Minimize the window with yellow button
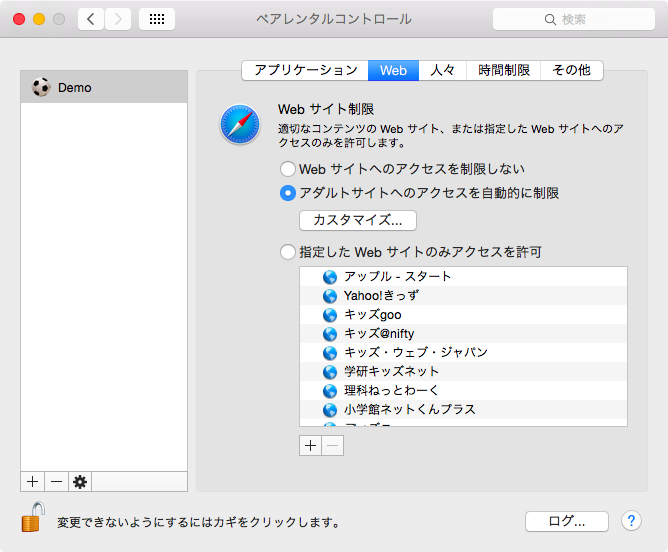Image resolution: width=668 pixels, height=552 pixels. (x=39, y=19)
